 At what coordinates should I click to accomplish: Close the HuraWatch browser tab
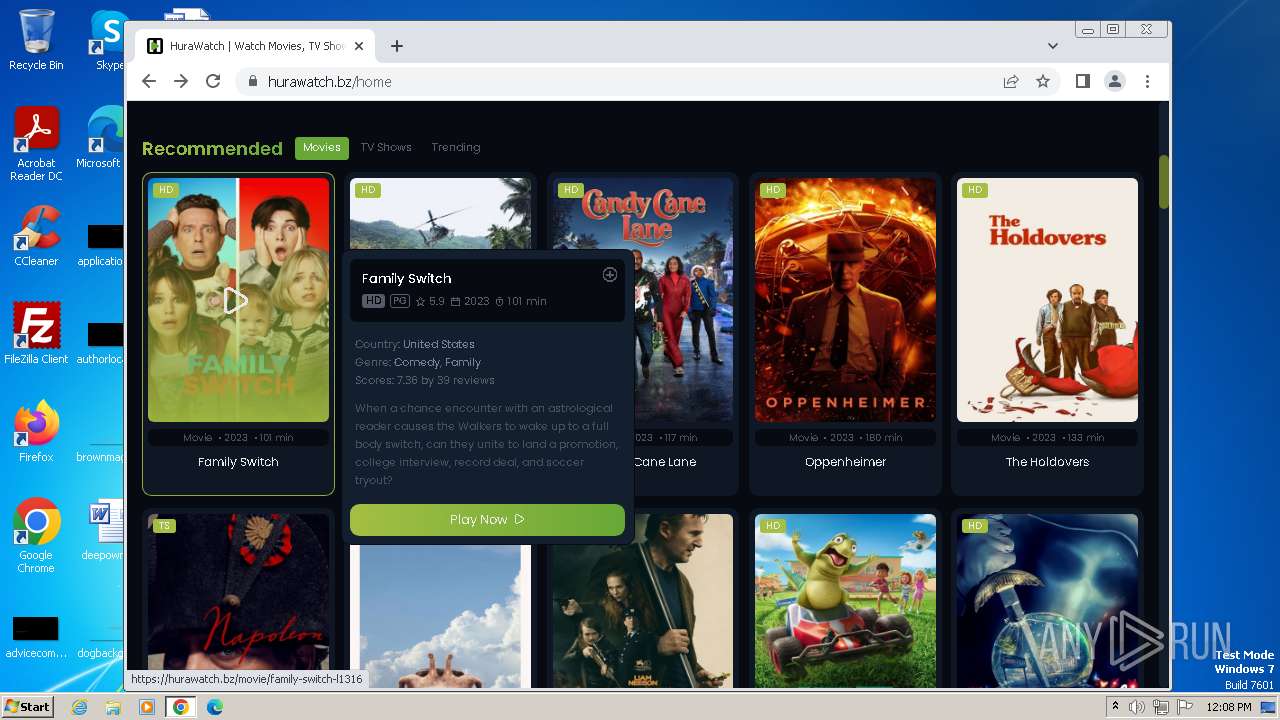point(360,46)
